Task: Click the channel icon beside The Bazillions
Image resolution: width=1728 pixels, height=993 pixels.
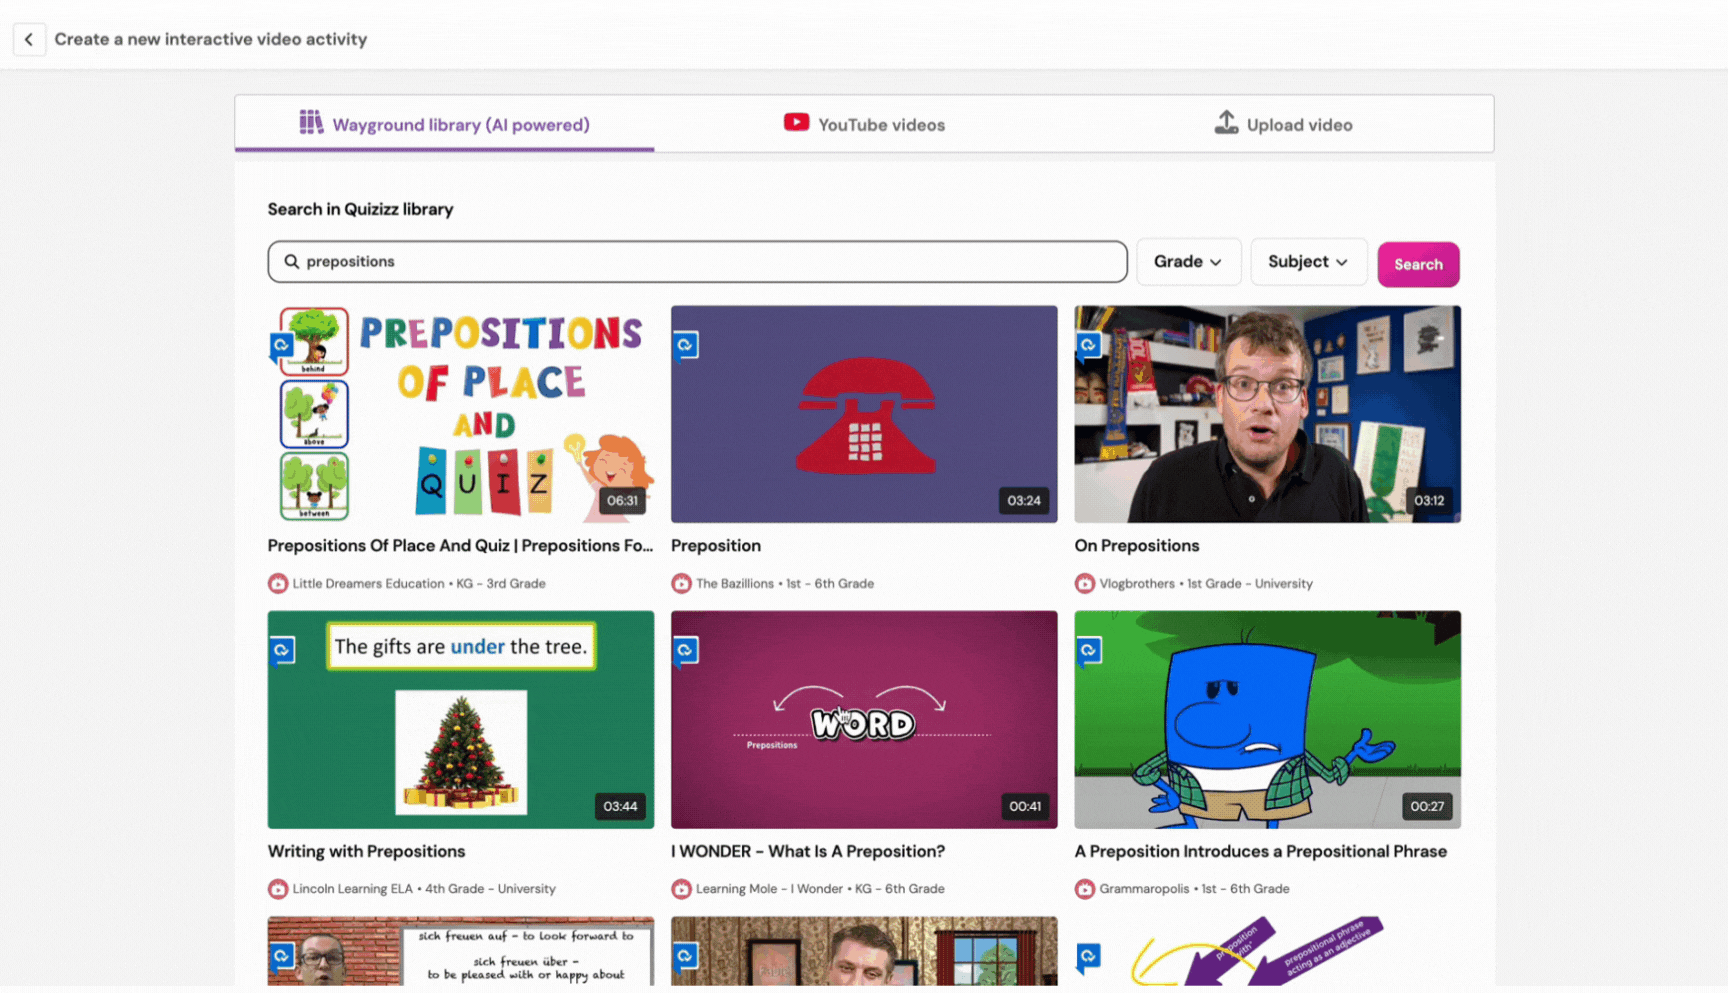Action: (x=681, y=583)
